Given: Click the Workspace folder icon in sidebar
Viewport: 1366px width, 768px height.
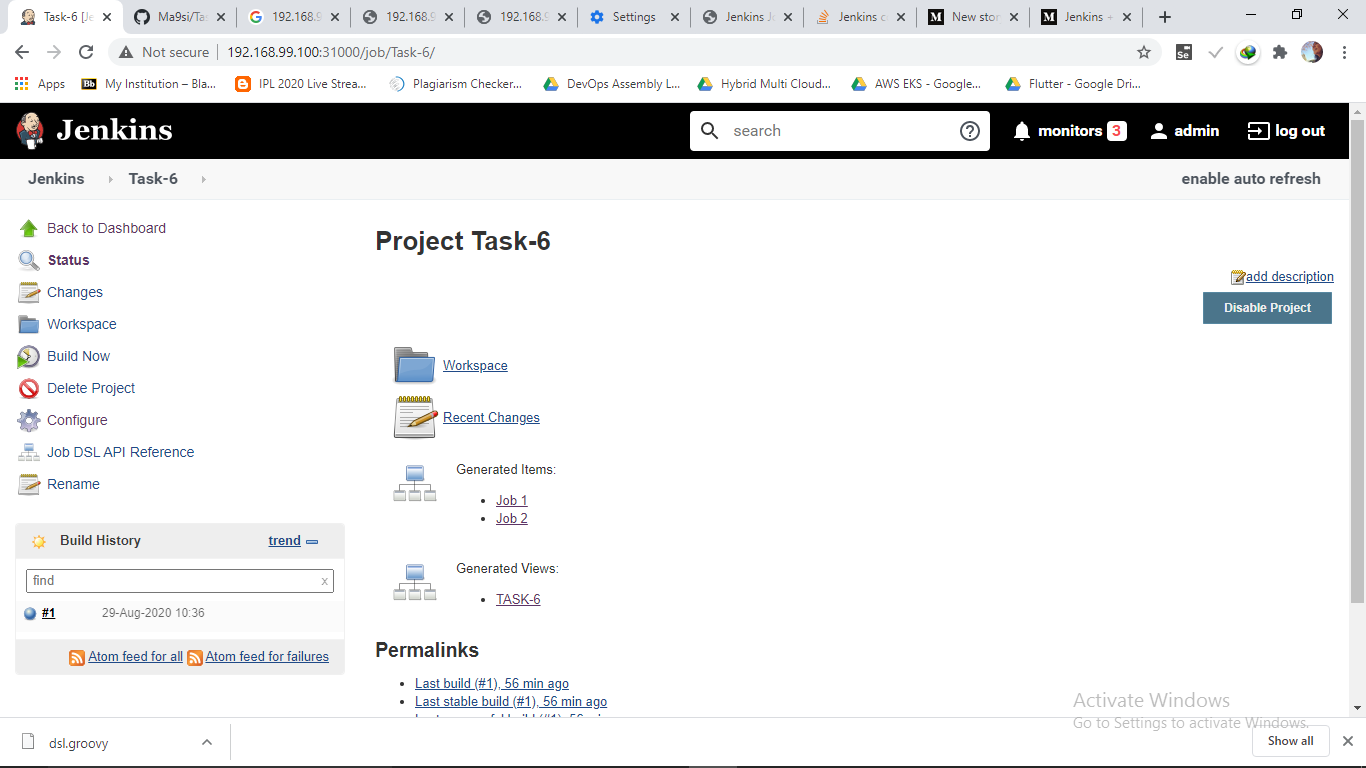Looking at the screenshot, I should pos(29,324).
